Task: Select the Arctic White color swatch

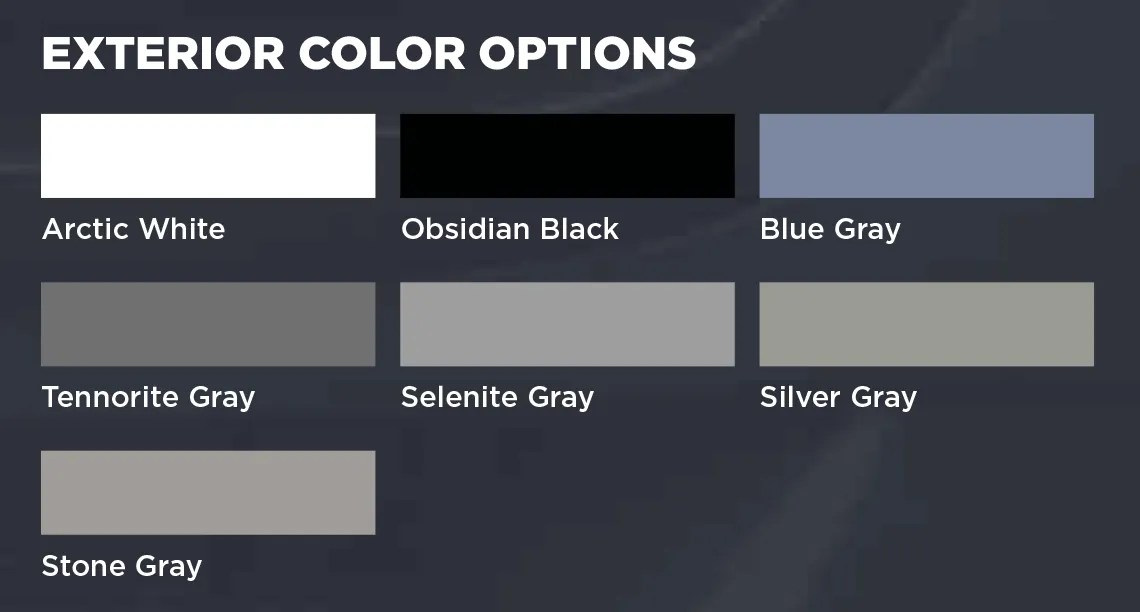Action: tap(208, 156)
